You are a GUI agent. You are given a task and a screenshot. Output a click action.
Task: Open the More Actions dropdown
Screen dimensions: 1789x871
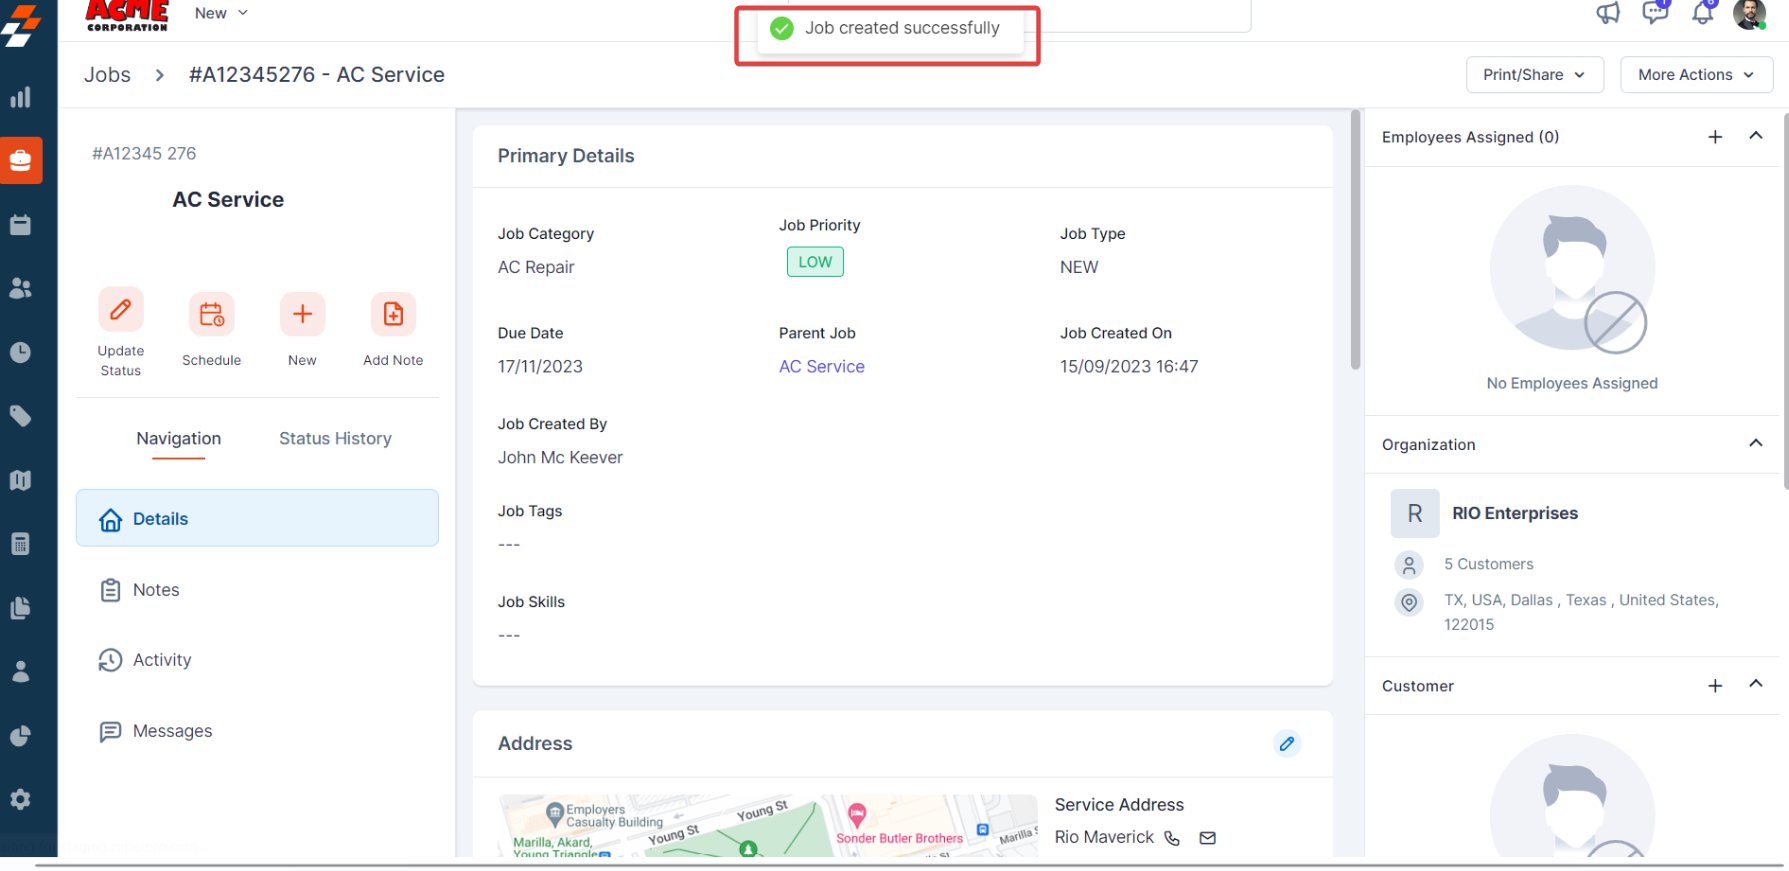point(1696,75)
